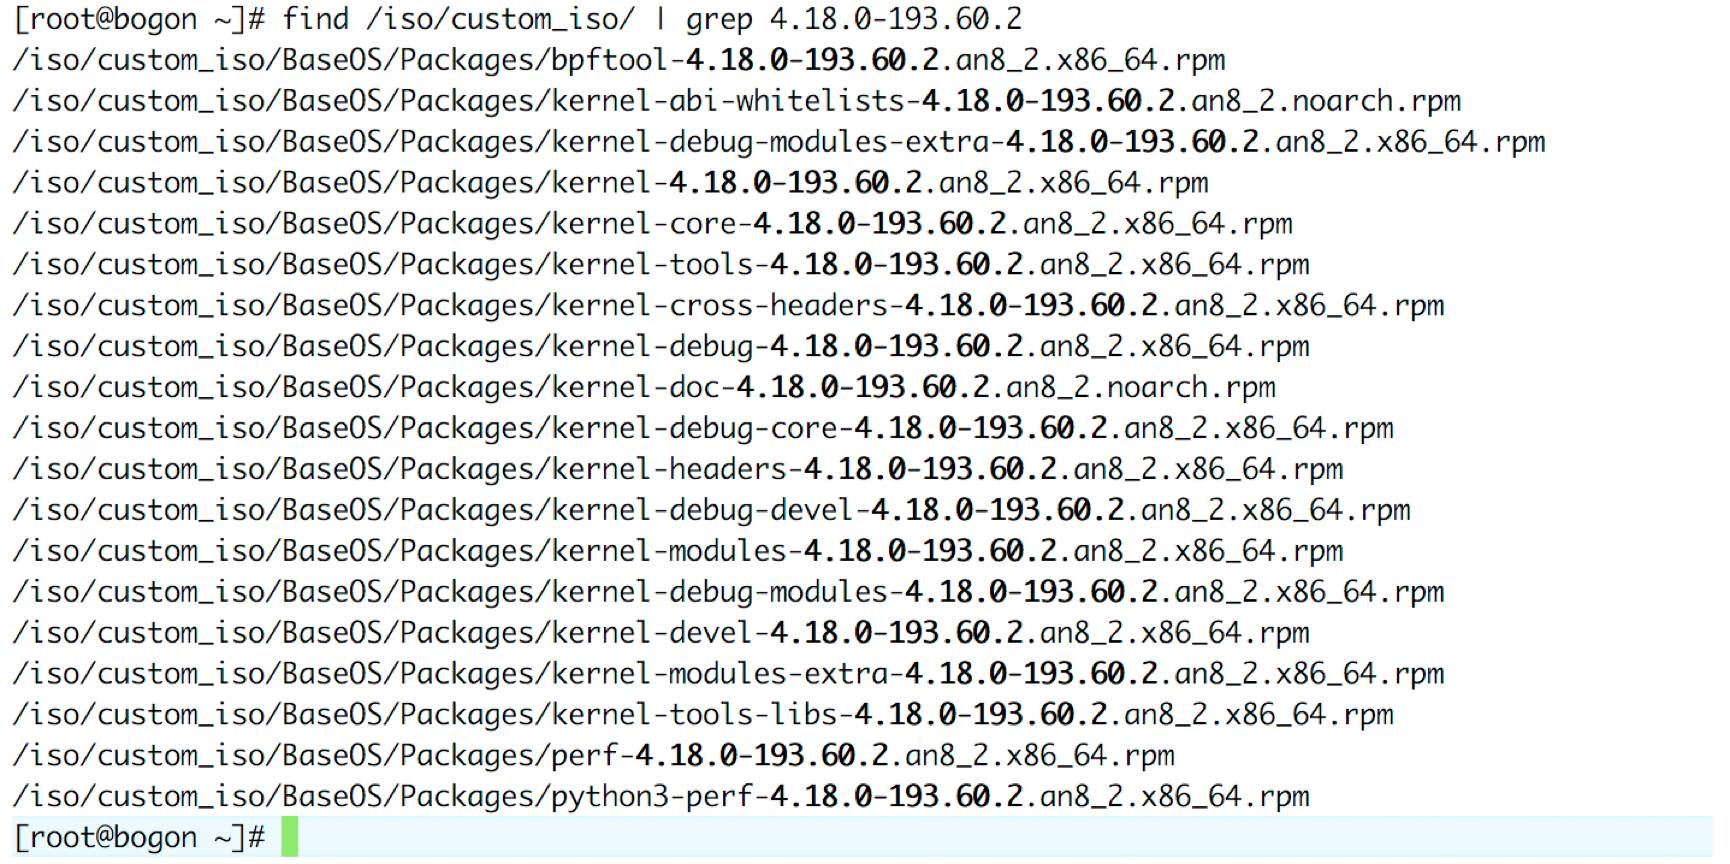Click the kernel-cross-headers rpm path
The width and height of the screenshot is (1730, 864).
[x=729, y=306]
